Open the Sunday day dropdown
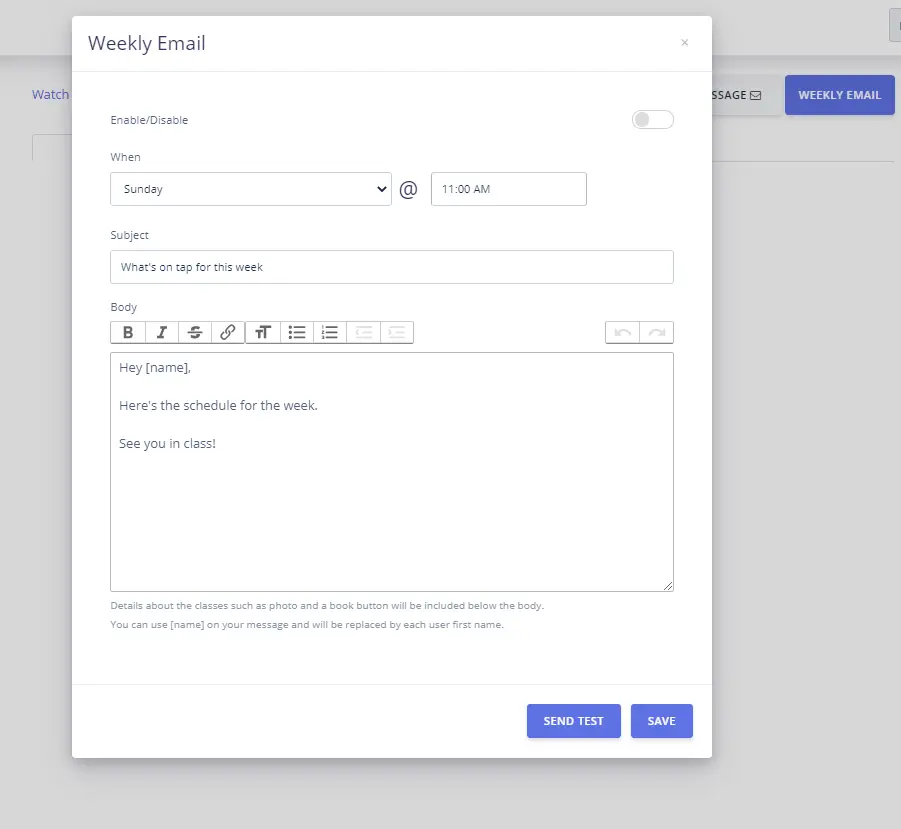 [x=250, y=189]
